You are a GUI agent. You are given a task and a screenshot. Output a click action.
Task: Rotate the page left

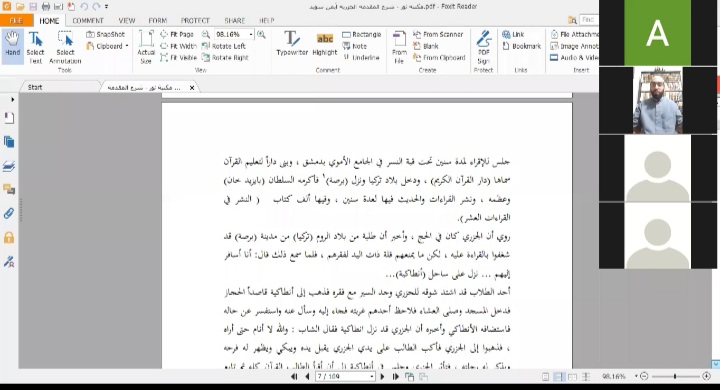[x=224, y=46]
